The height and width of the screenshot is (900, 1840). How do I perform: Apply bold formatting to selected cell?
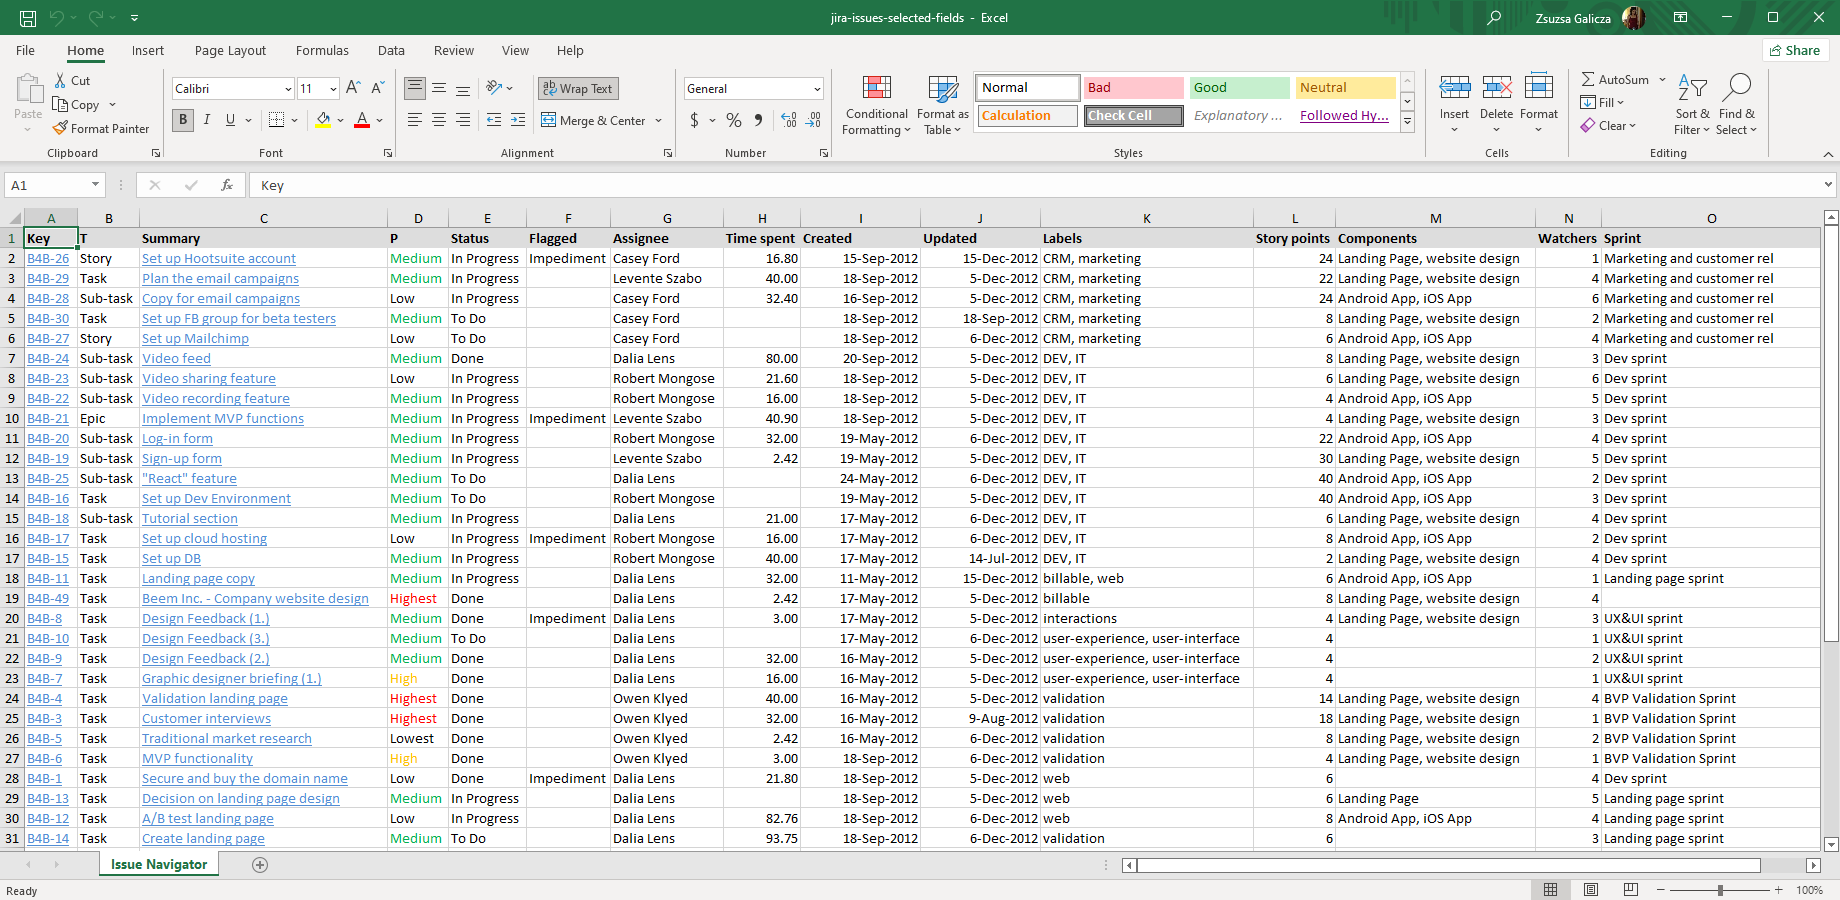pos(182,120)
